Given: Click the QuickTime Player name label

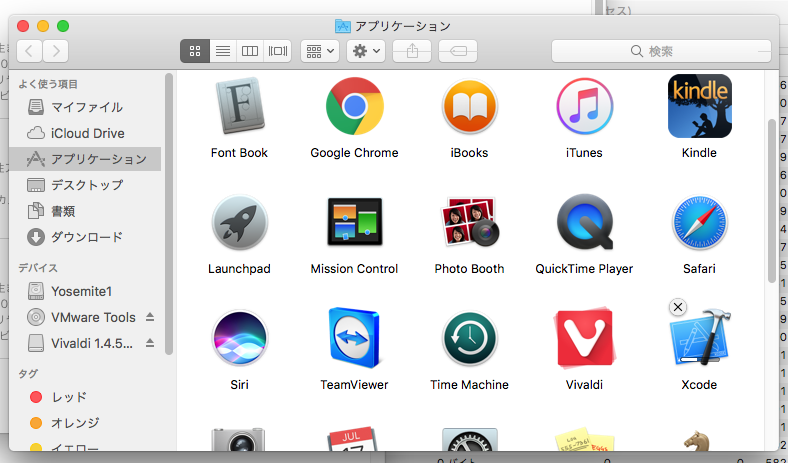Looking at the screenshot, I should (584, 269).
